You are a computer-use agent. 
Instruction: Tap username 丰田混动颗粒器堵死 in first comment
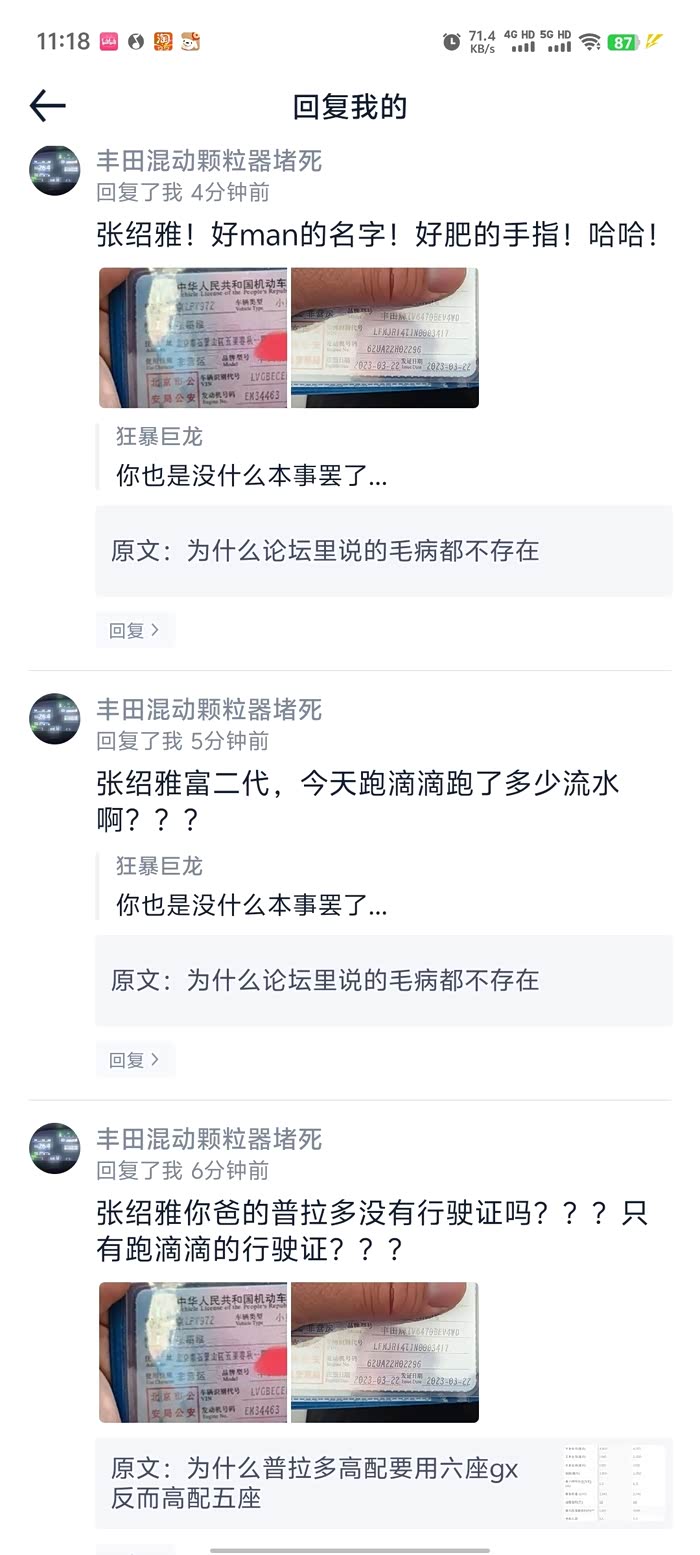[x=209, y=160]
